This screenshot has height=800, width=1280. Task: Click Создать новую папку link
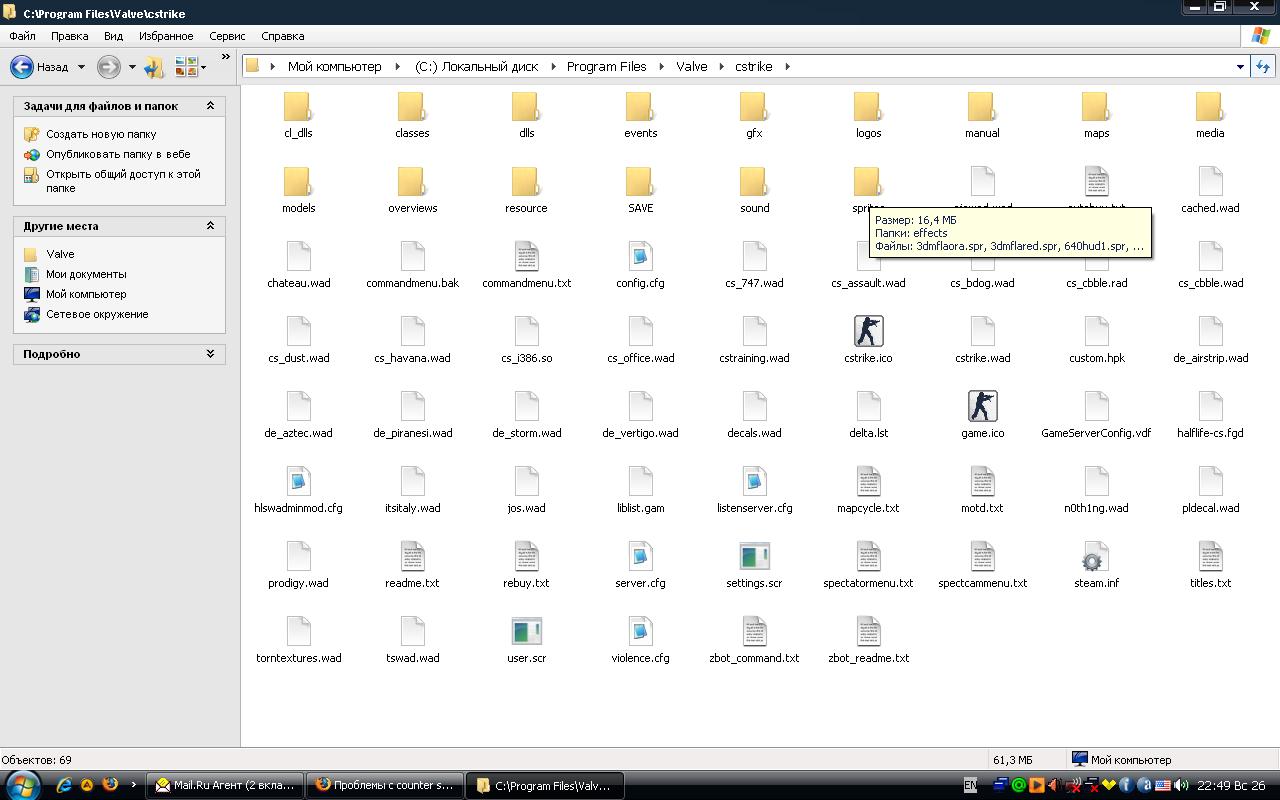[101, 134]
